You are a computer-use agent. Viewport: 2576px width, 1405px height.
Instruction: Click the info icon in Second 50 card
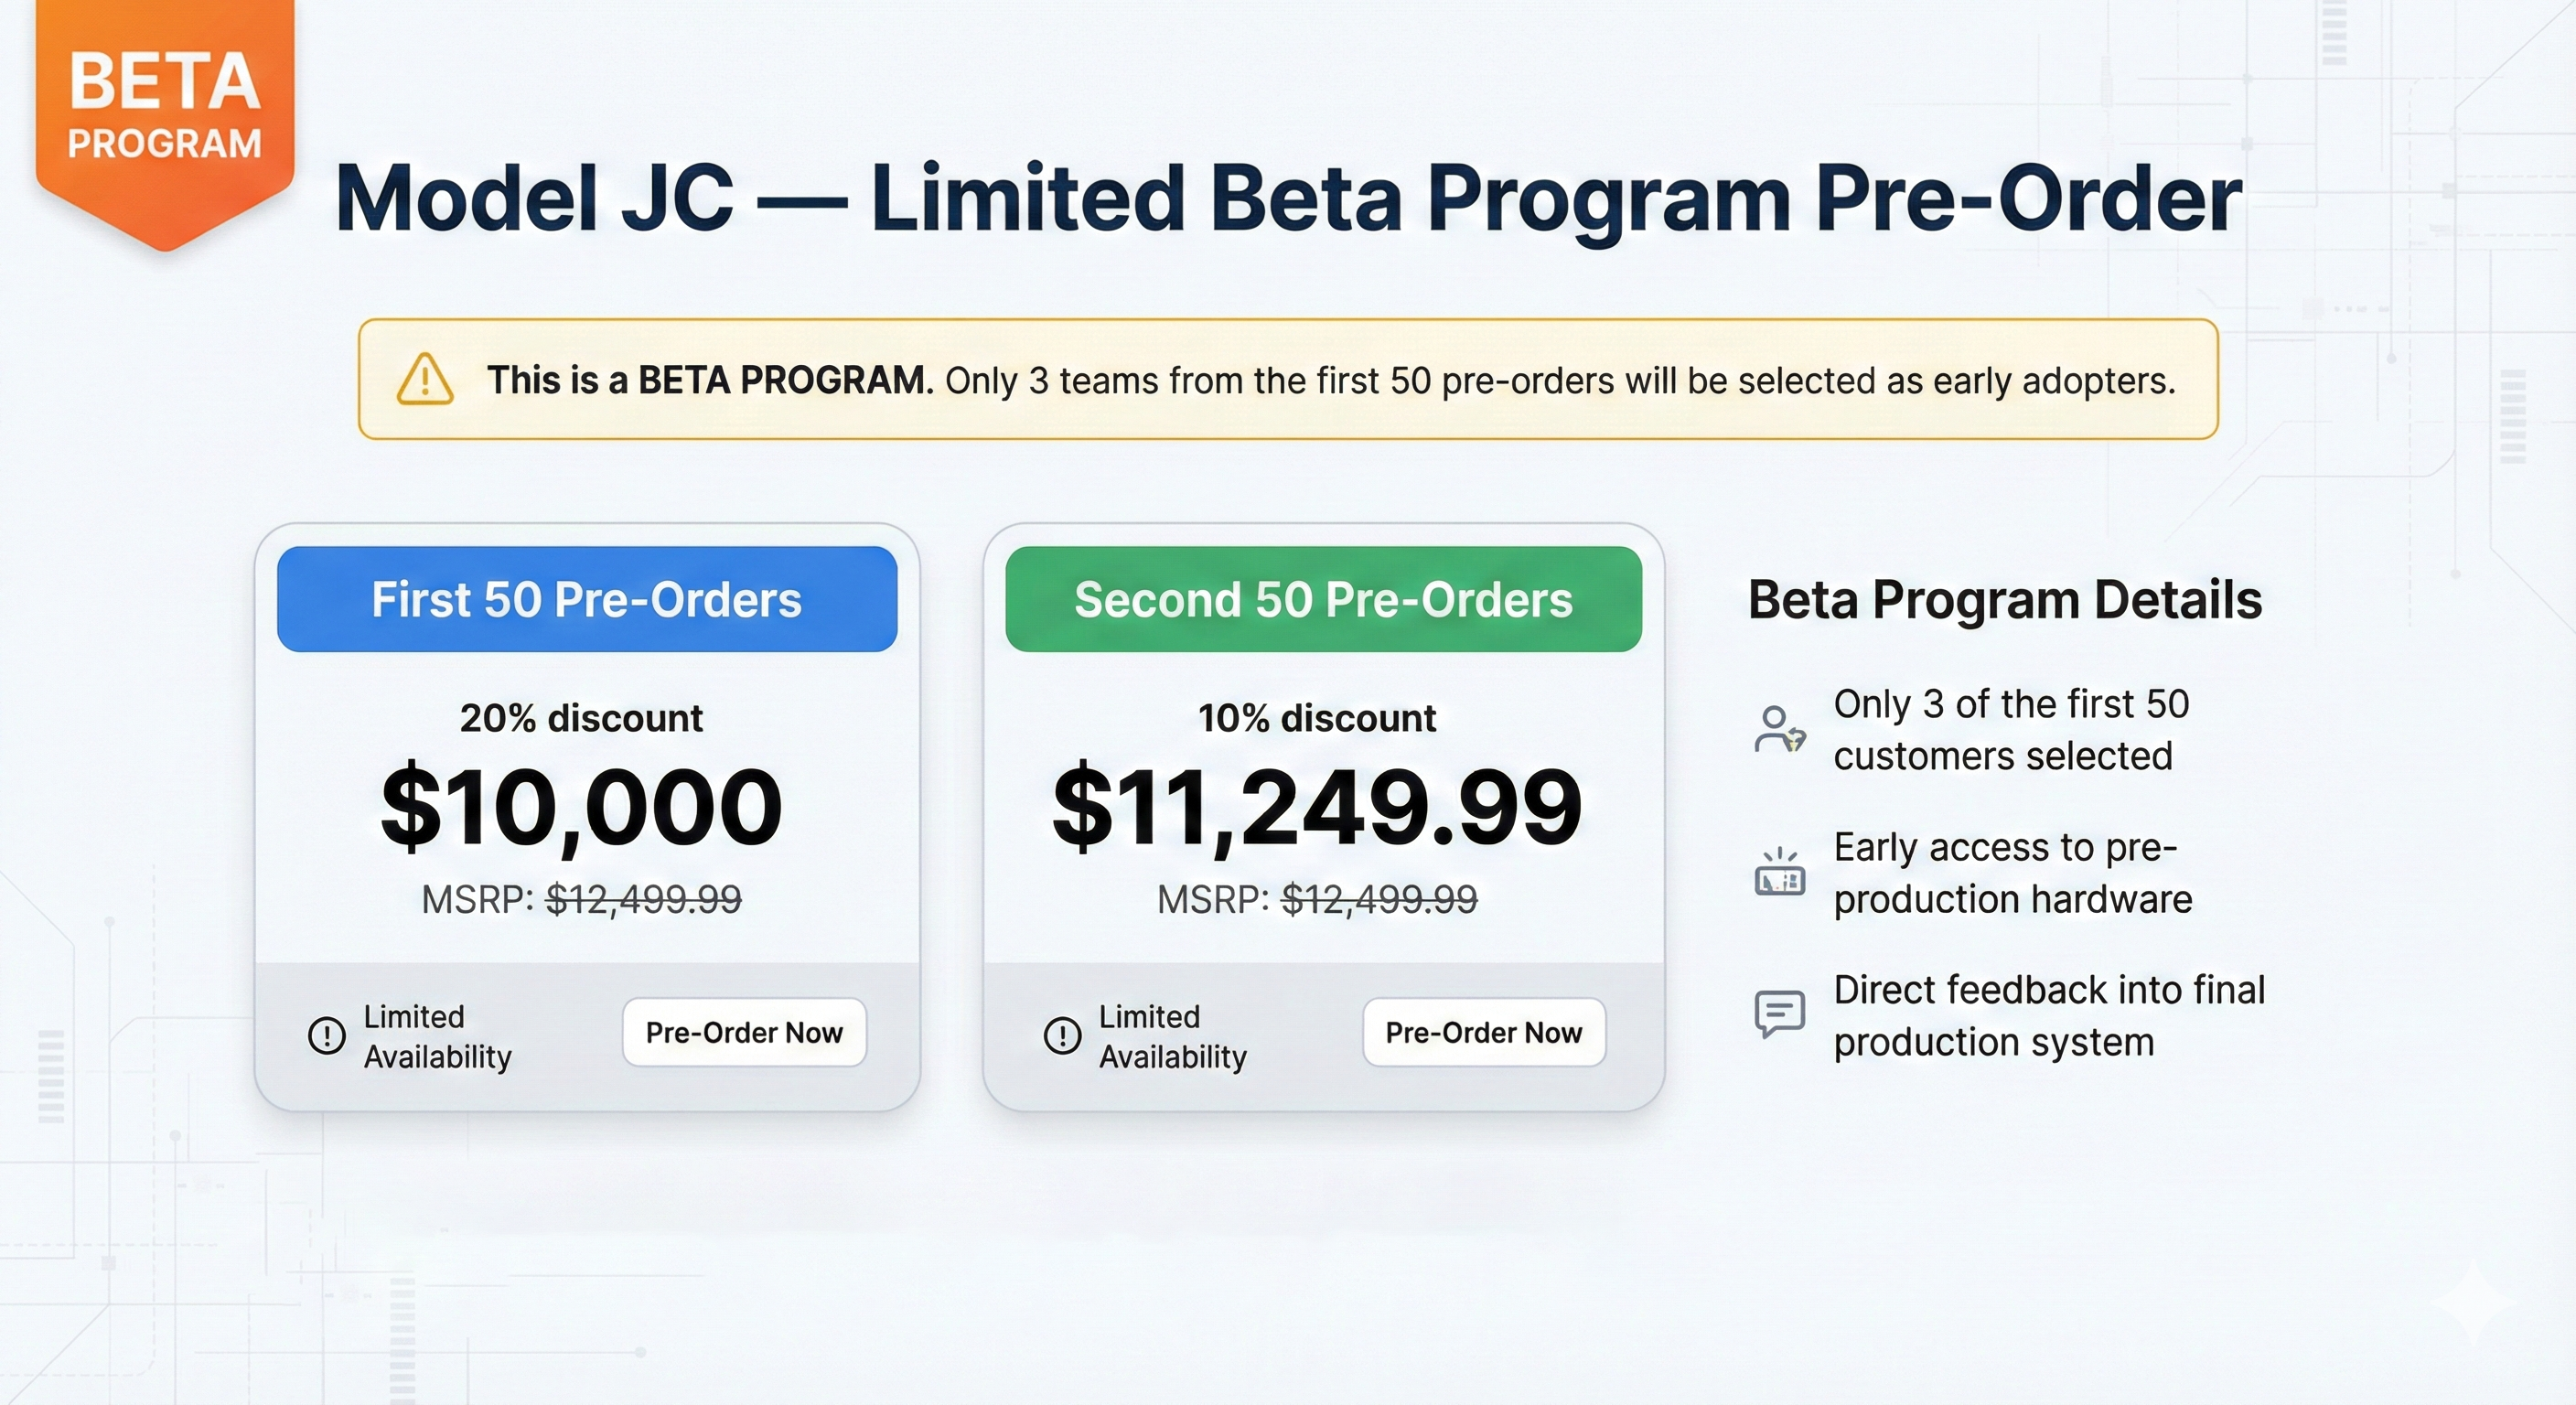pos(1062,1035)
